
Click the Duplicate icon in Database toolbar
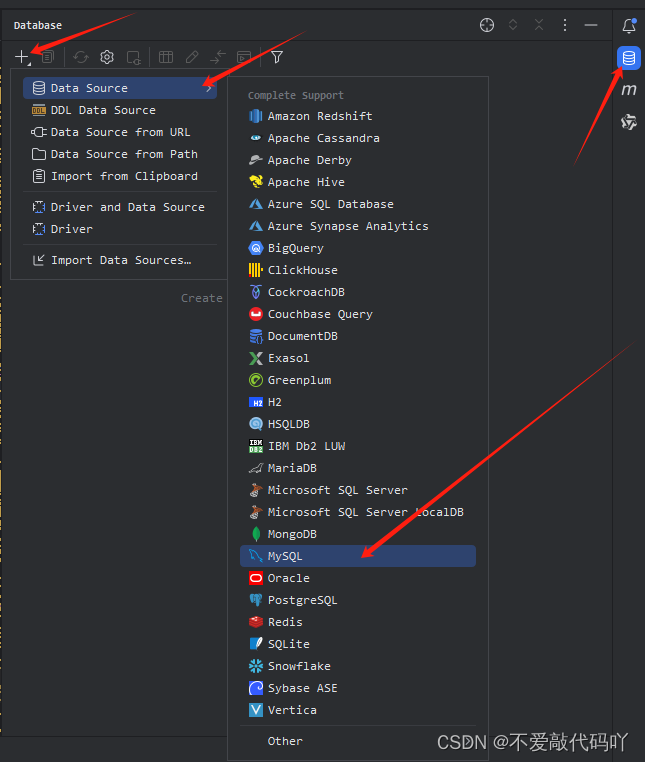(x=48, y=57)
